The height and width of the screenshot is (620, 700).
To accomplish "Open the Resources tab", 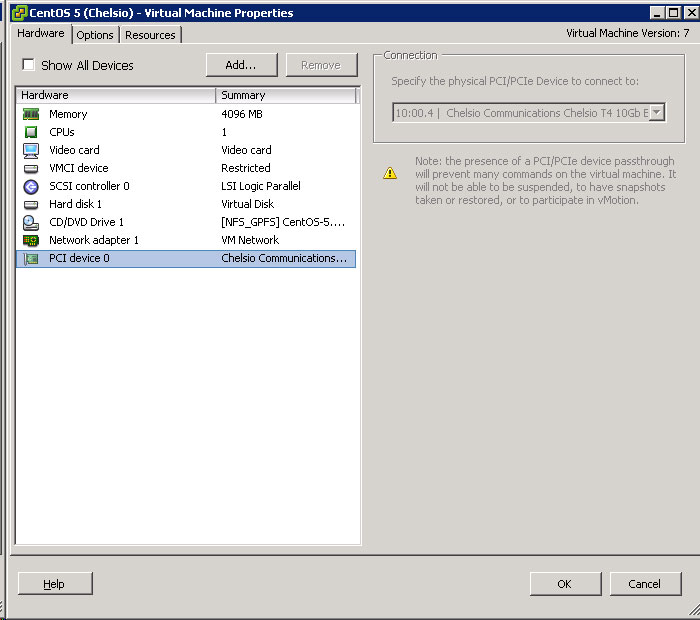I will pos(150,35).
